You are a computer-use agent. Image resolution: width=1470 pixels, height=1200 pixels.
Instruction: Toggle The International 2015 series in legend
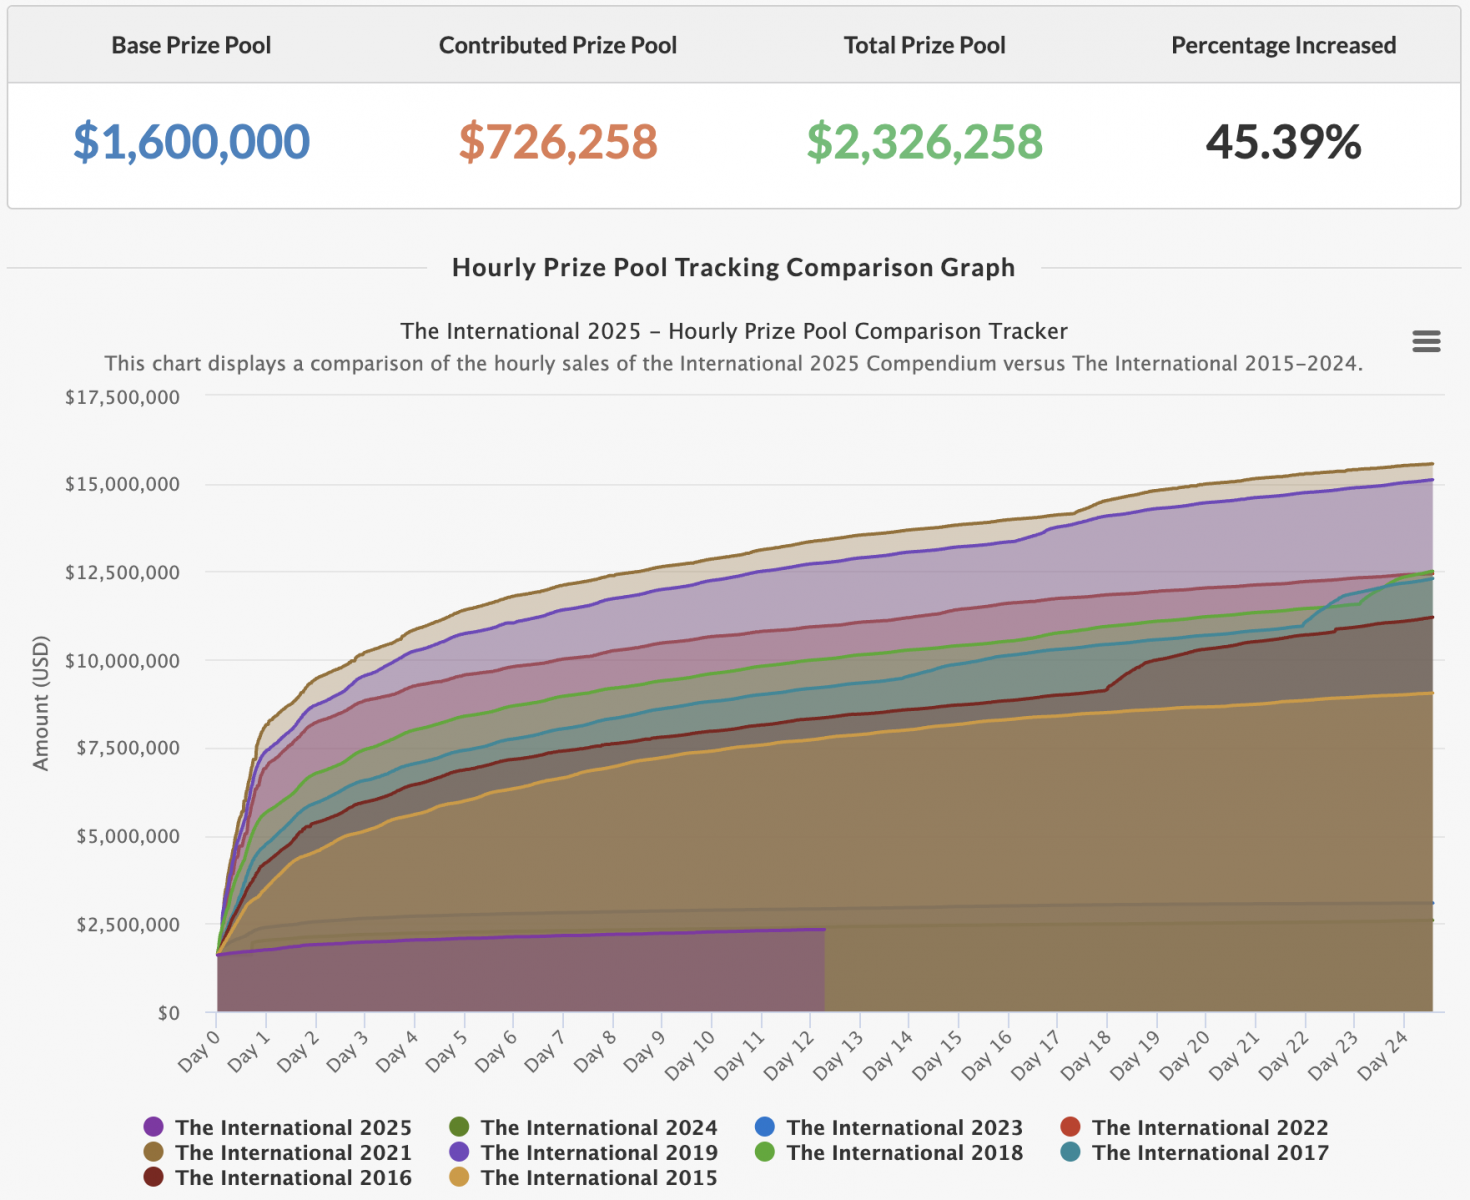point(584,1177)
